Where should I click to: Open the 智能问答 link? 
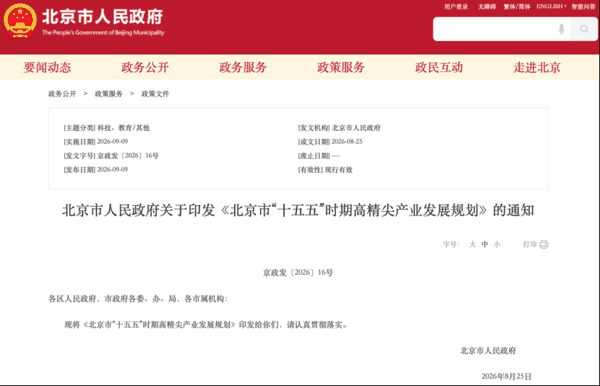584,7
